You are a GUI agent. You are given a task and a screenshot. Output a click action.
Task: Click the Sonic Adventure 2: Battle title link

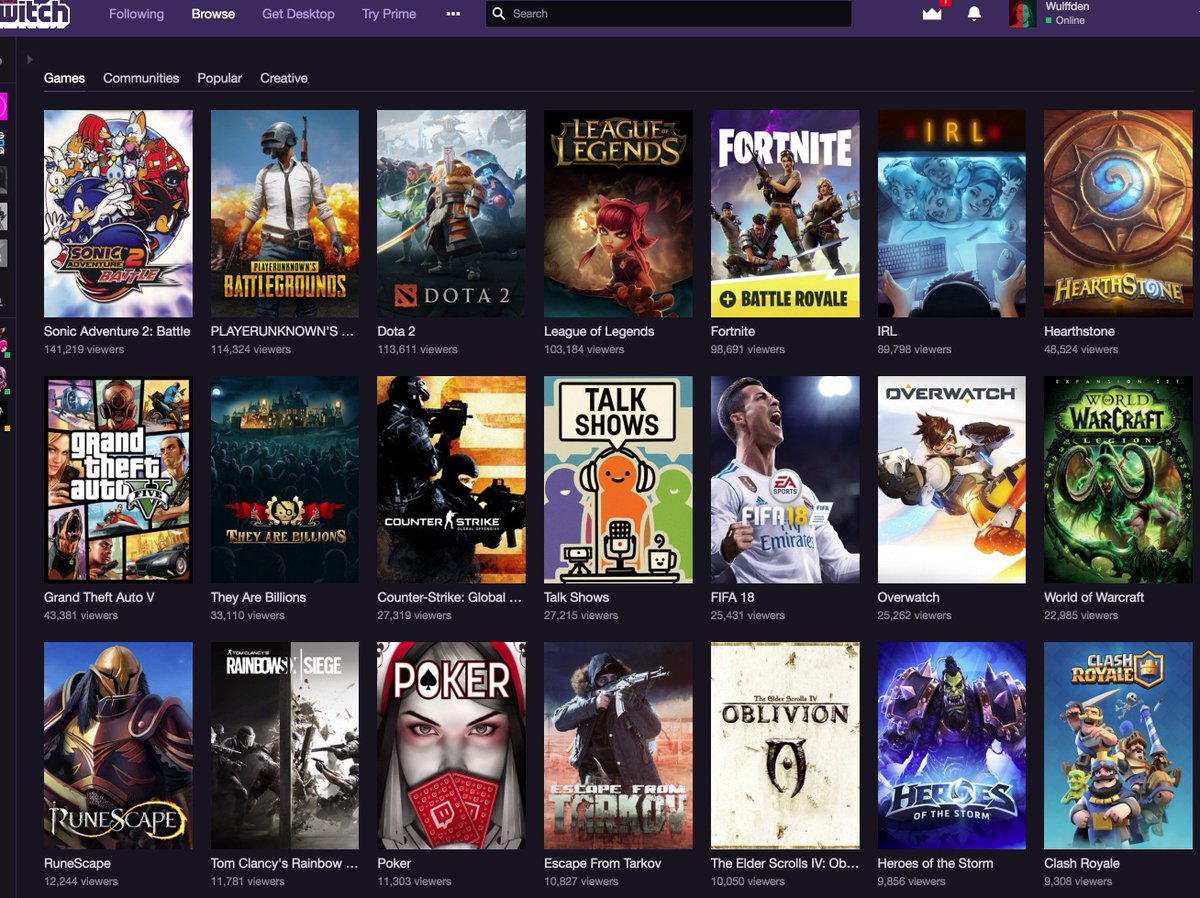117,331
